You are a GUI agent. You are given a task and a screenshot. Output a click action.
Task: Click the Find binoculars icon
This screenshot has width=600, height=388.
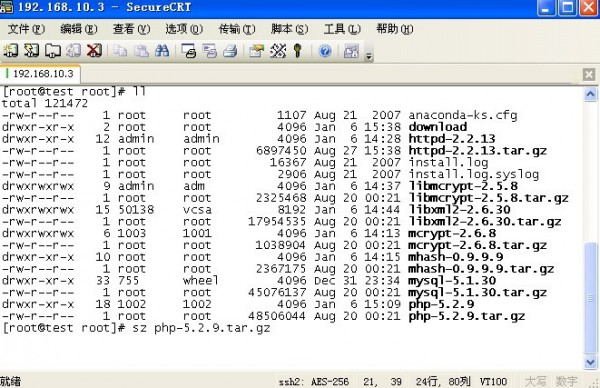pyautogui.click(x=162, y=51)
